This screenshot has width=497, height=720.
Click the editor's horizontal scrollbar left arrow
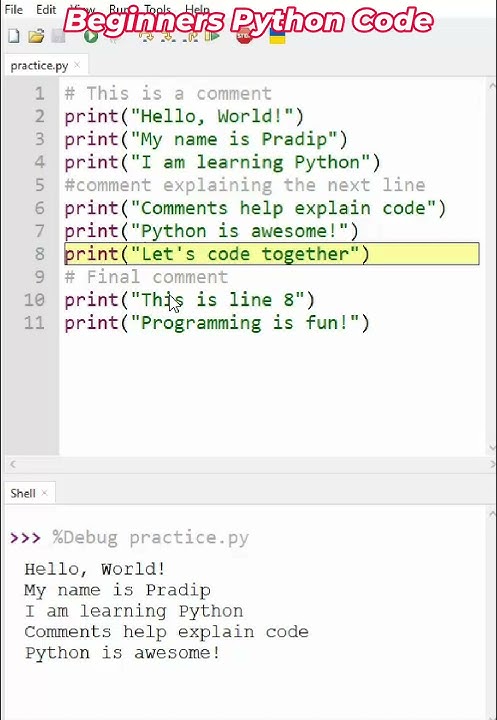(13, 465)
